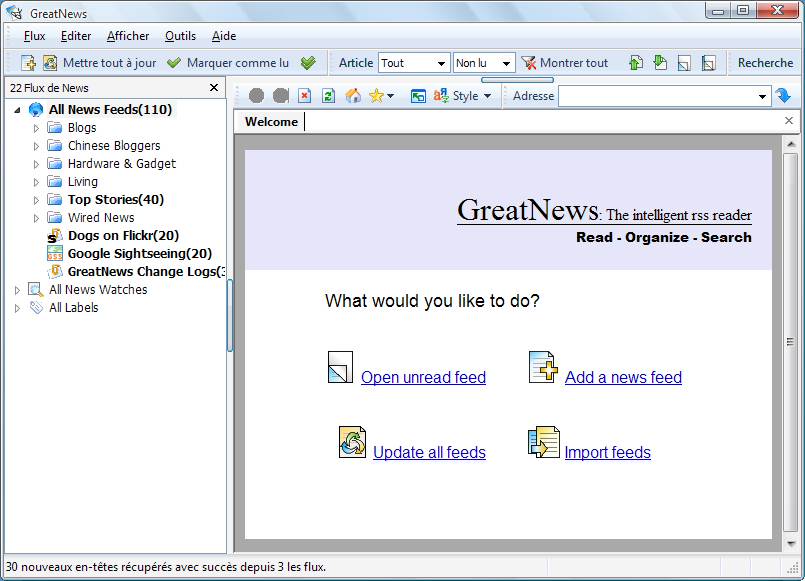
Task: Click the double green checkmark icon
Action: (x=308, y=63)
